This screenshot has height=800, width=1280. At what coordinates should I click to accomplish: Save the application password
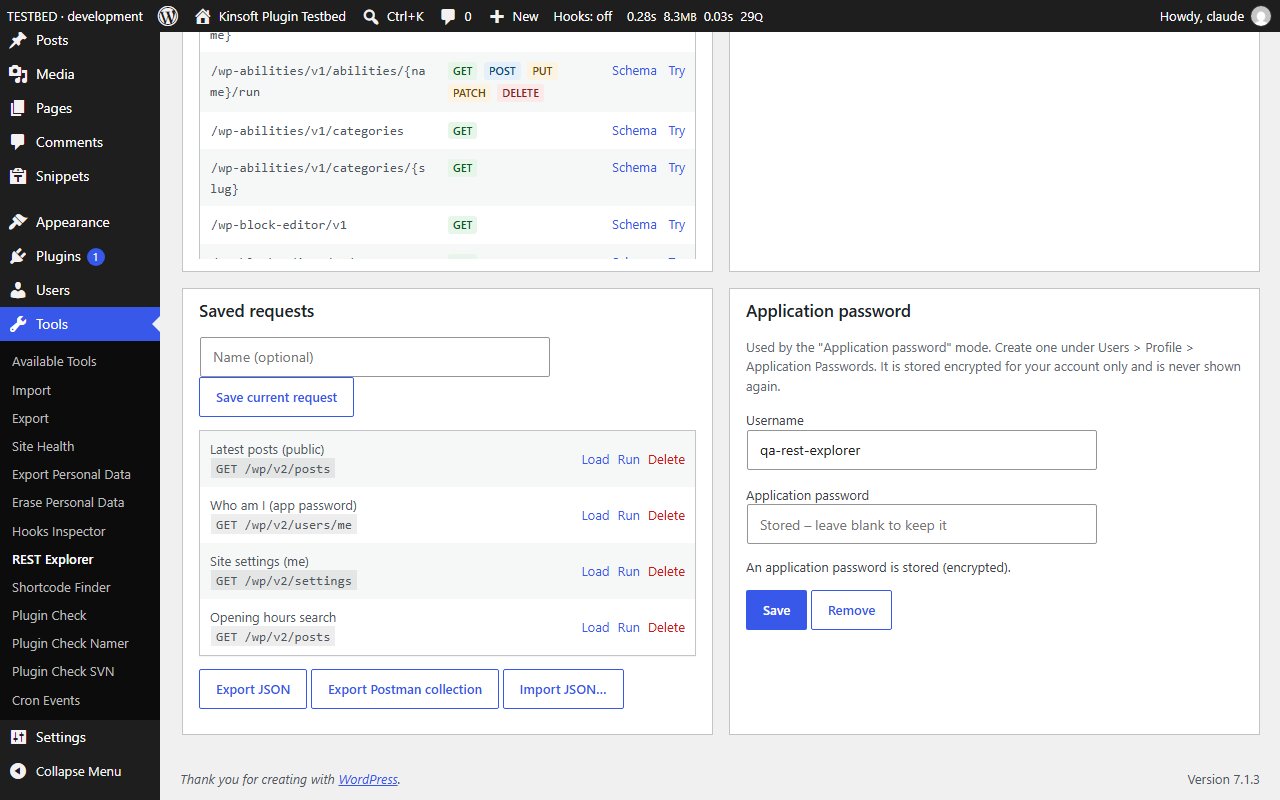(776, 610)
